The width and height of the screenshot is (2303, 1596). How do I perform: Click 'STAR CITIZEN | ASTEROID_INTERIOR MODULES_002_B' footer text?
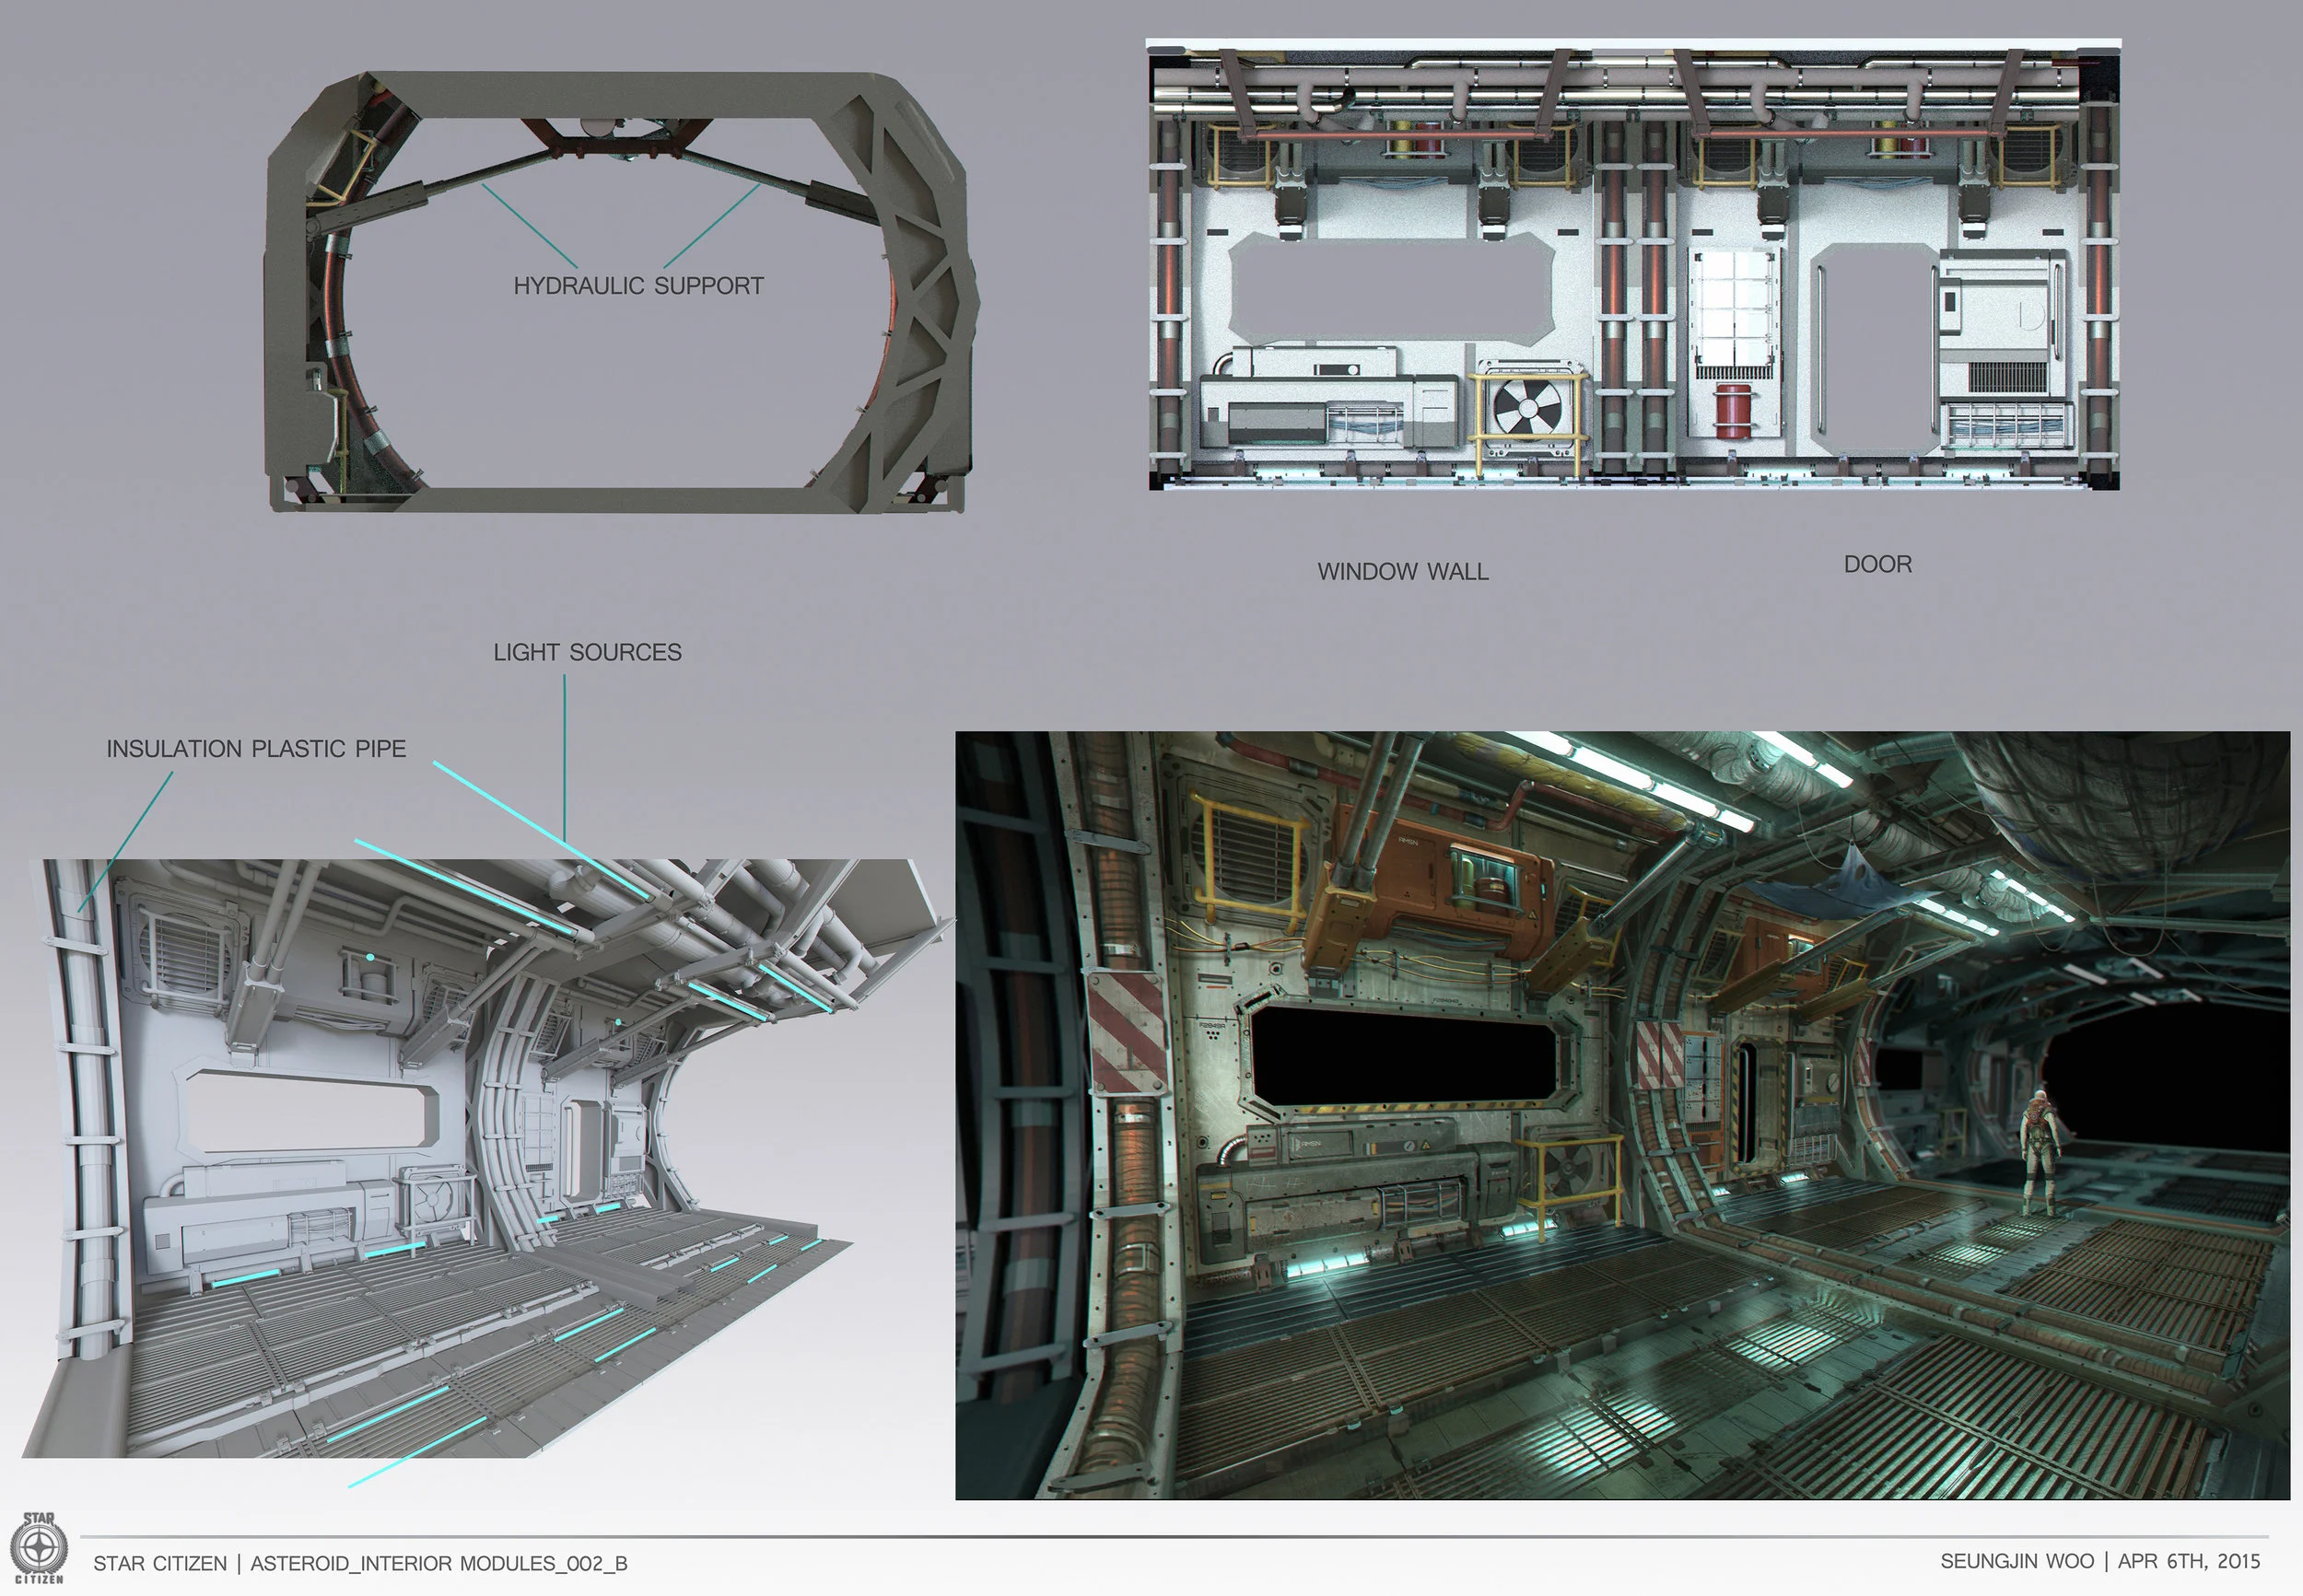coord(360,1563)
